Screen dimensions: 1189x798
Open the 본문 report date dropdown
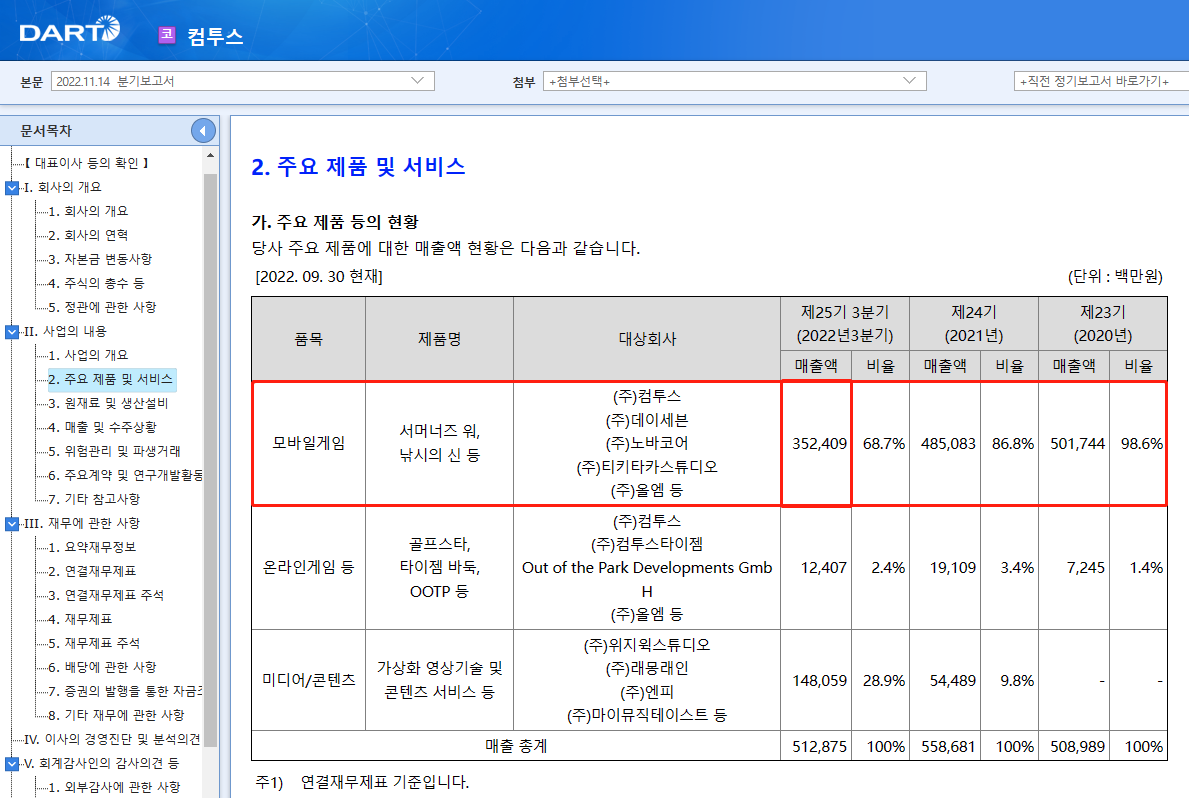click(x=243, y=81)
